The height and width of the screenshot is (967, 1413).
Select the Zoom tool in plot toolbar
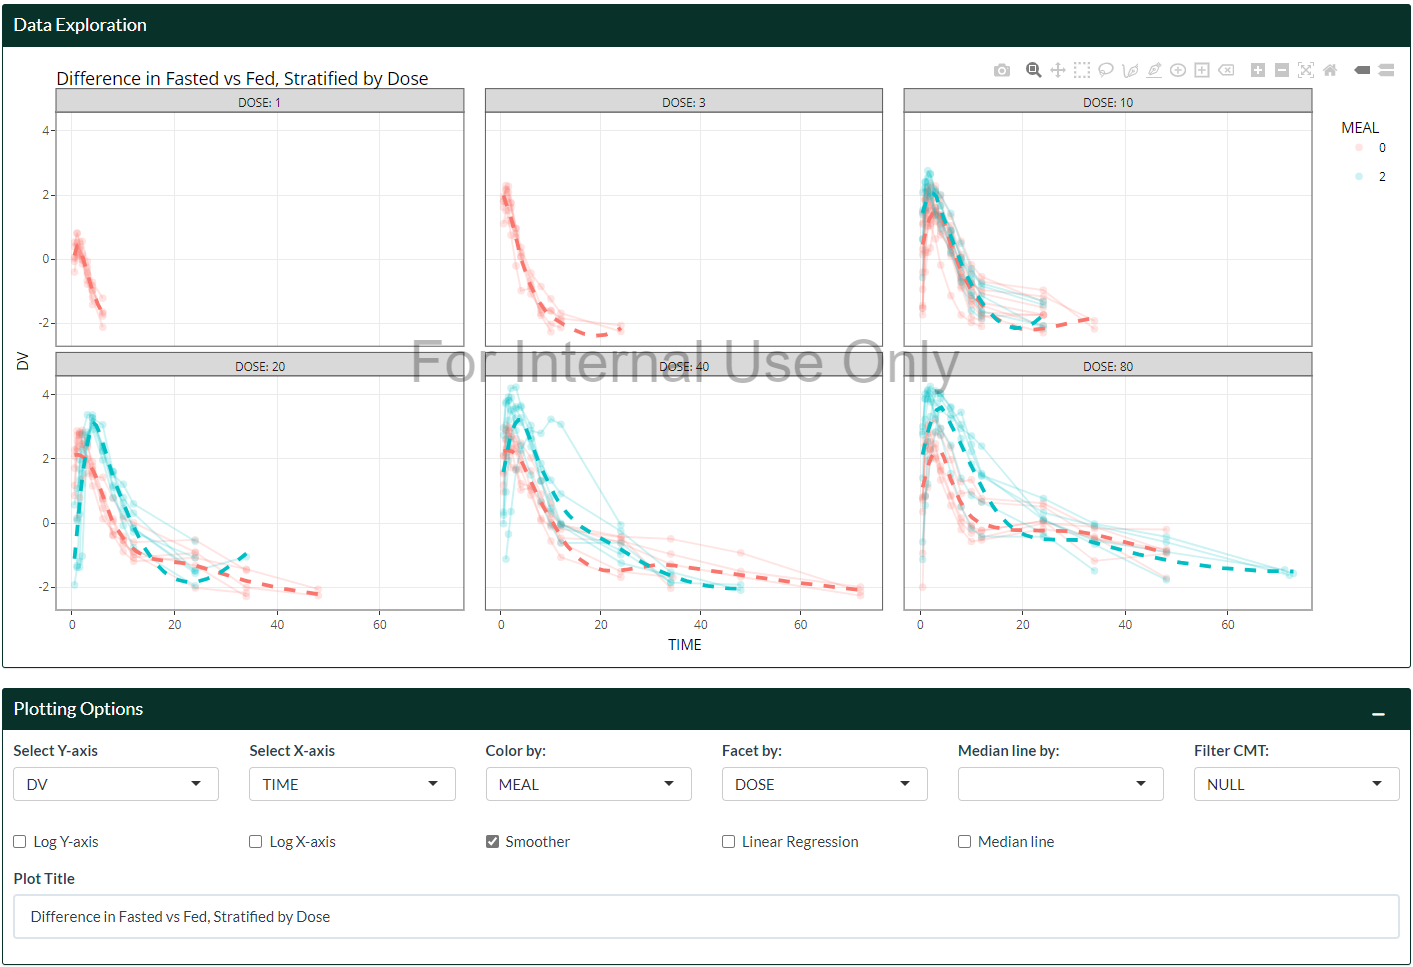[1033, 70]
